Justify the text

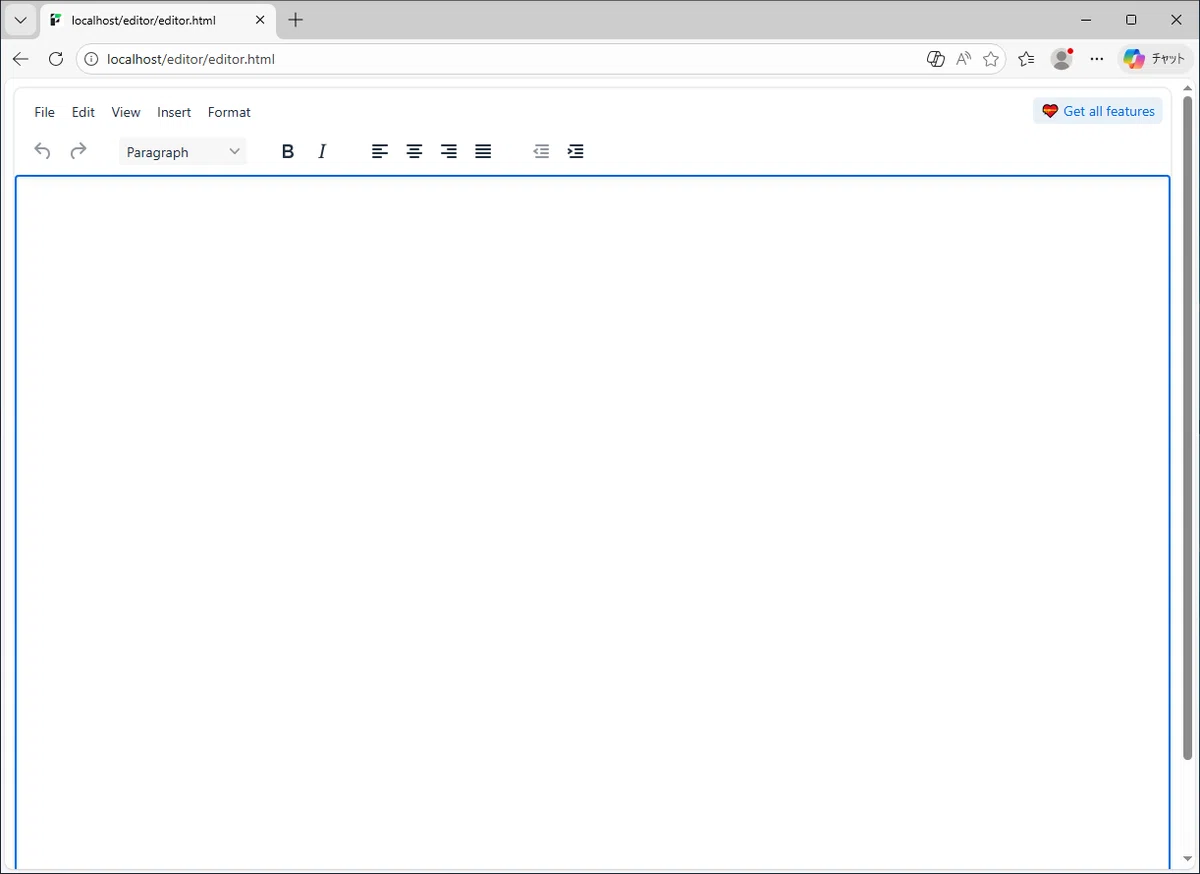pyautogui.click(x=483, y=152)
